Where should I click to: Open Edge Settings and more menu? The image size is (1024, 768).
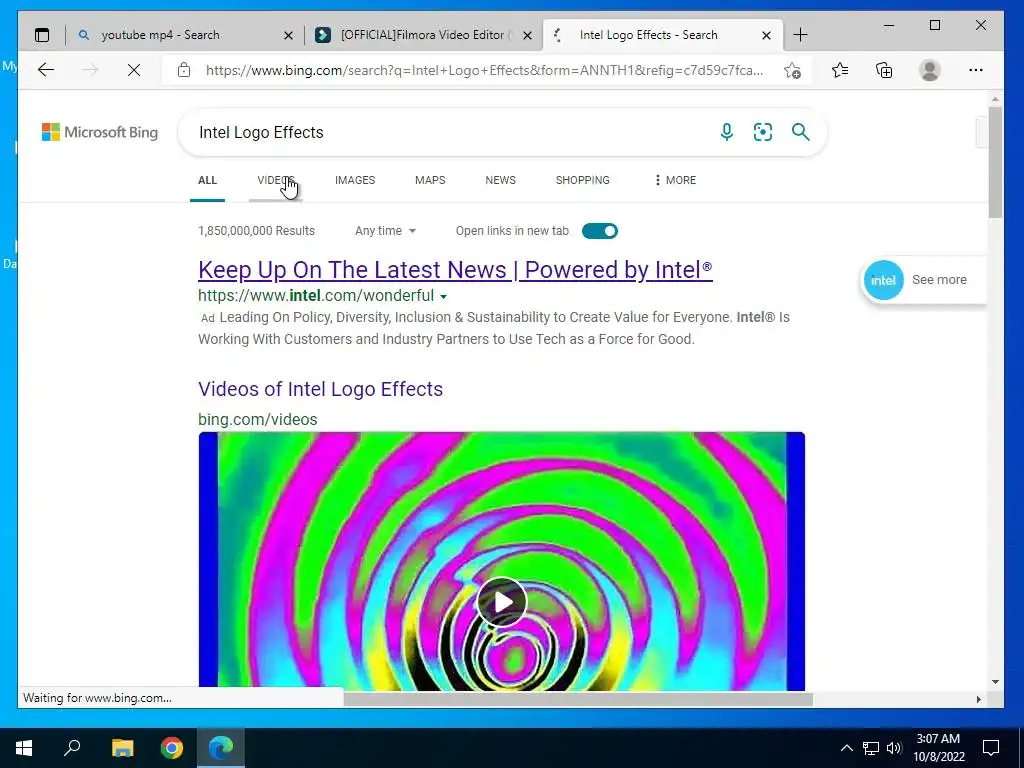976,70
